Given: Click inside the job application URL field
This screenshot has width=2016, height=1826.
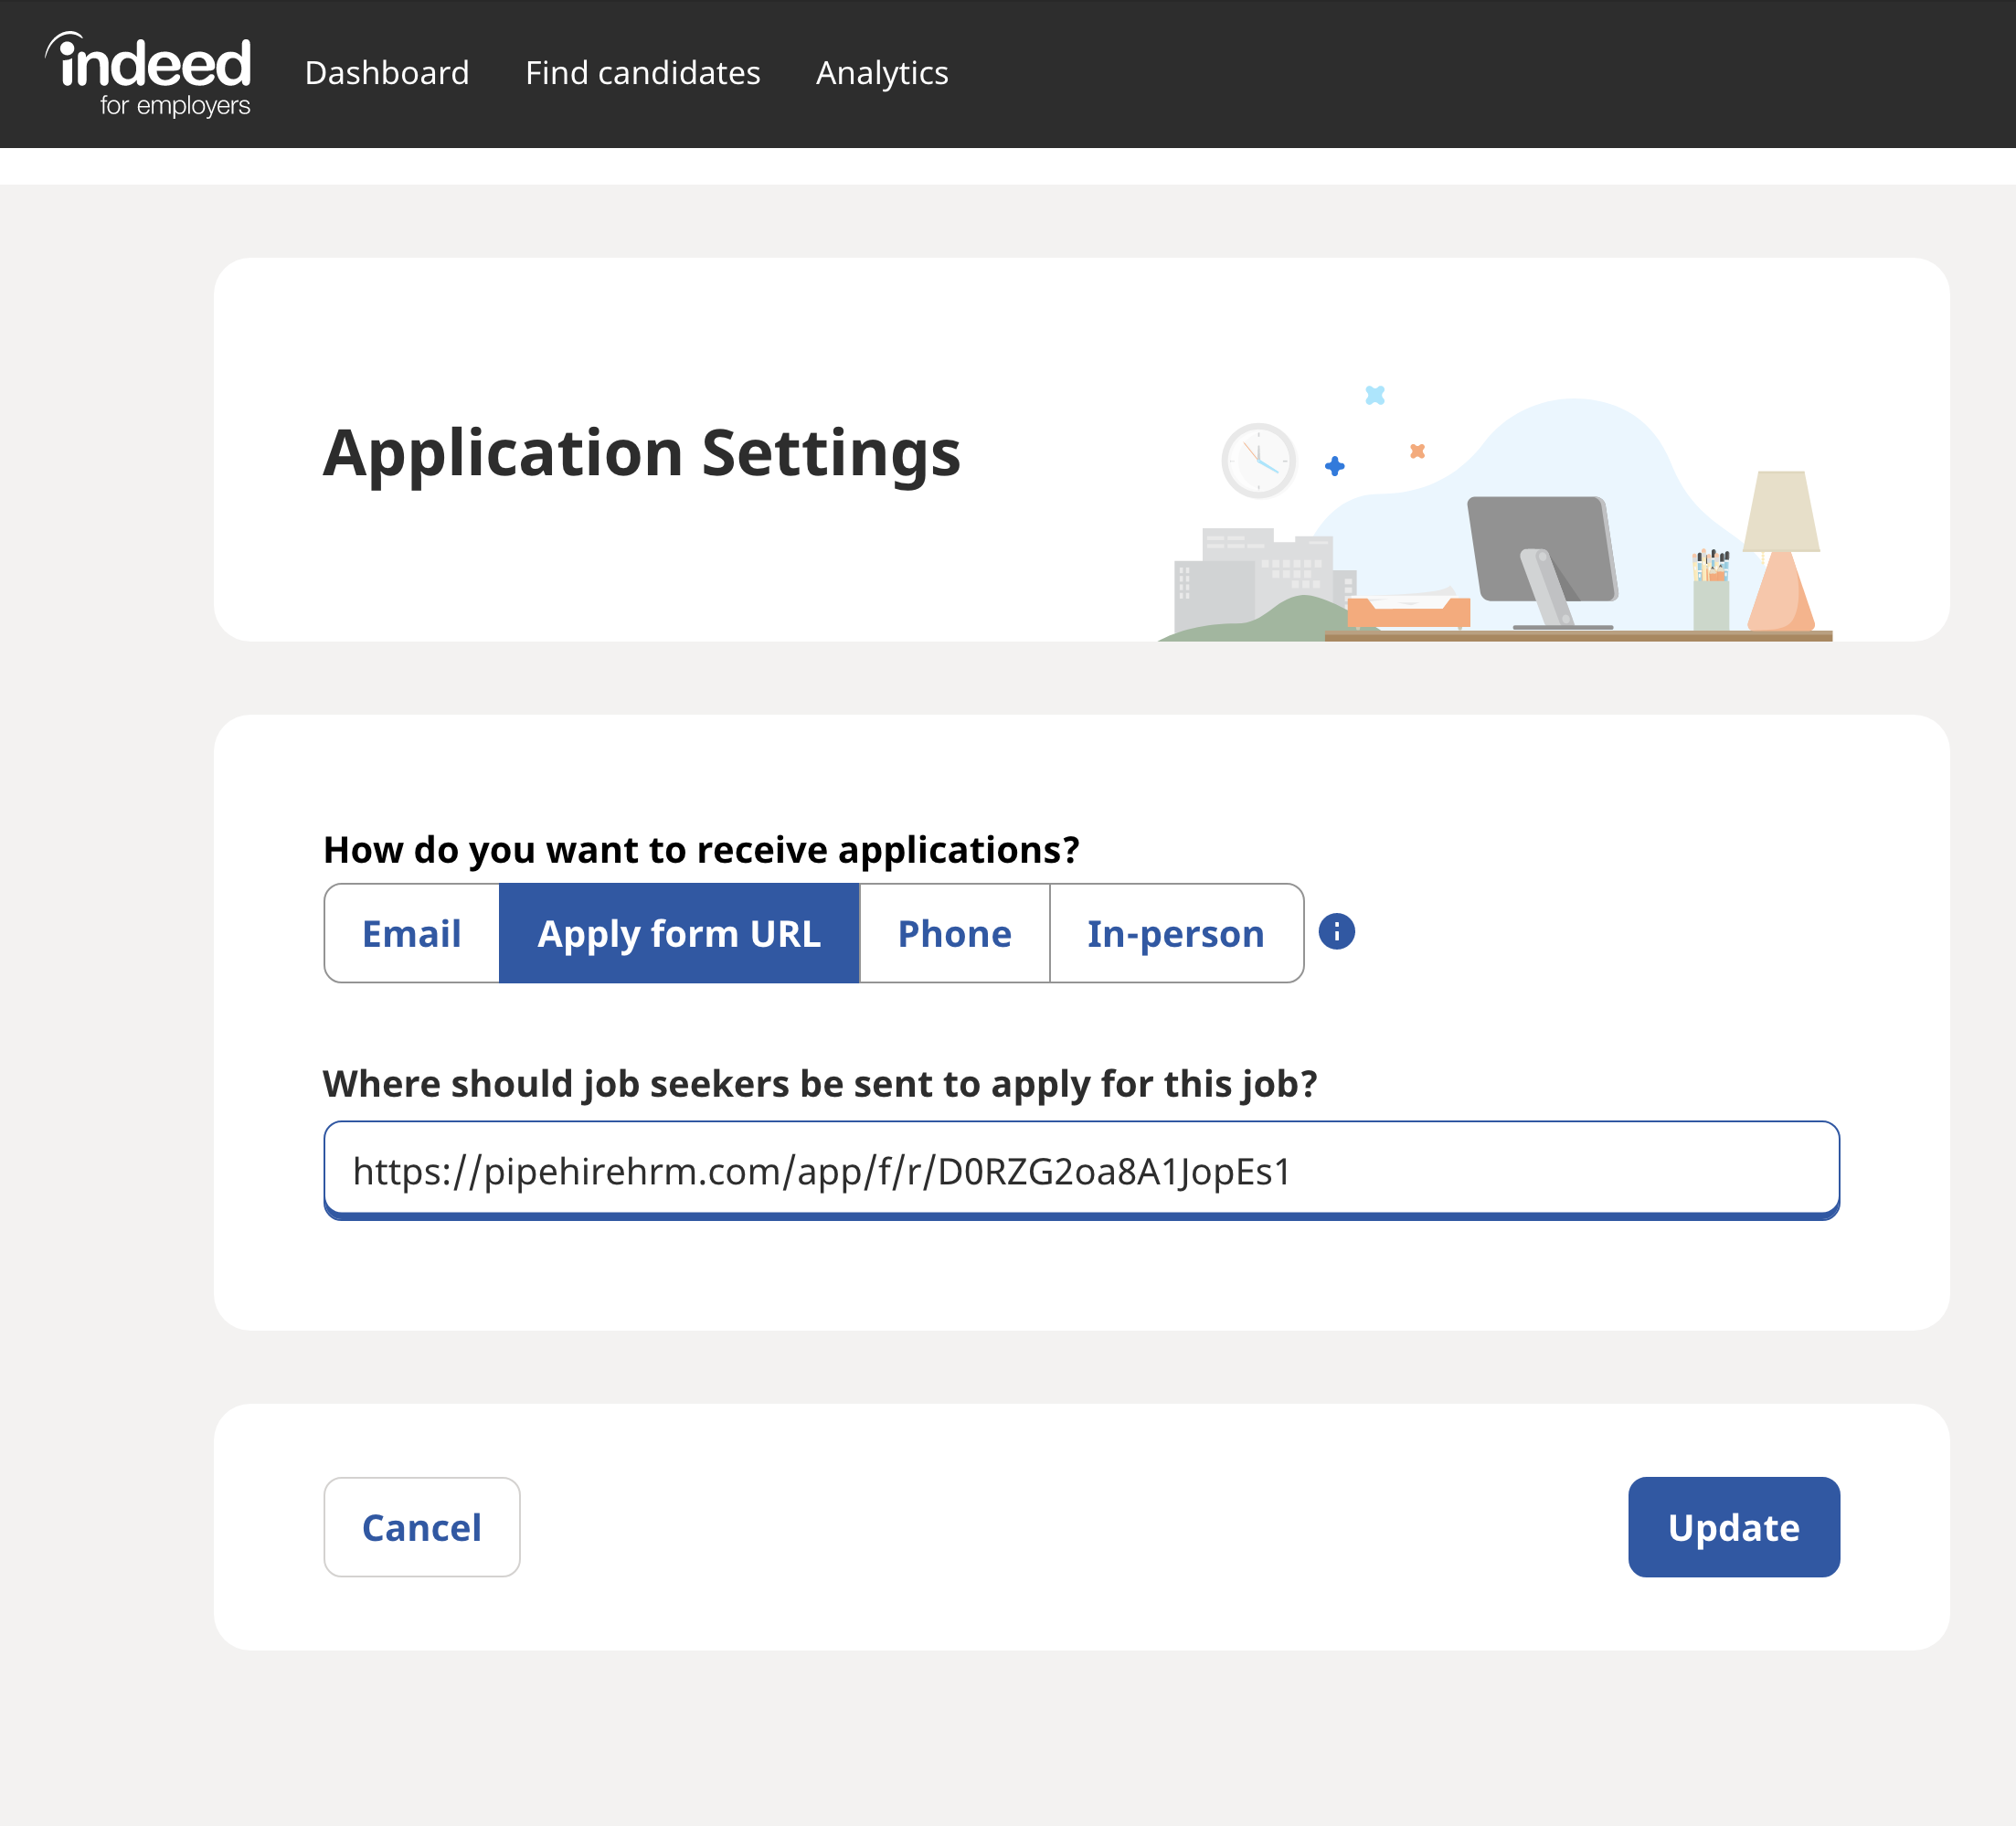Looking at the screenshot, I should (x=1080, y=1170).
